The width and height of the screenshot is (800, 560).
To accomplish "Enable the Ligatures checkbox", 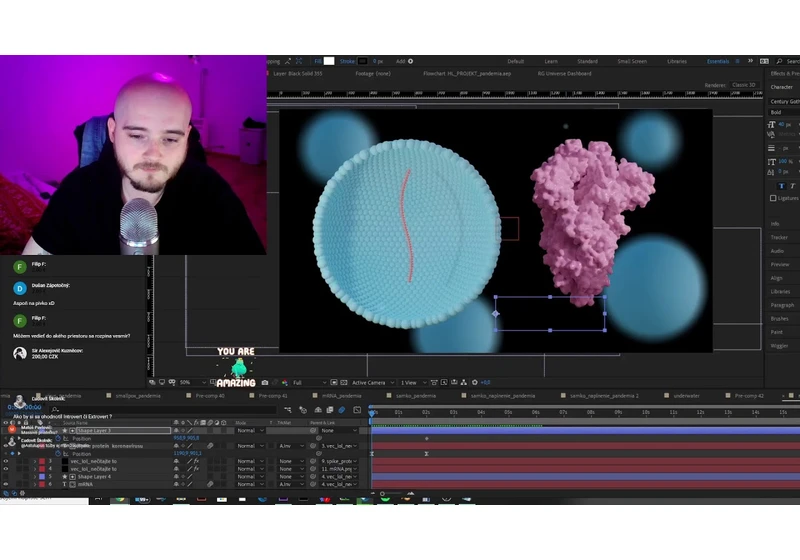I will tap(773, 198).
